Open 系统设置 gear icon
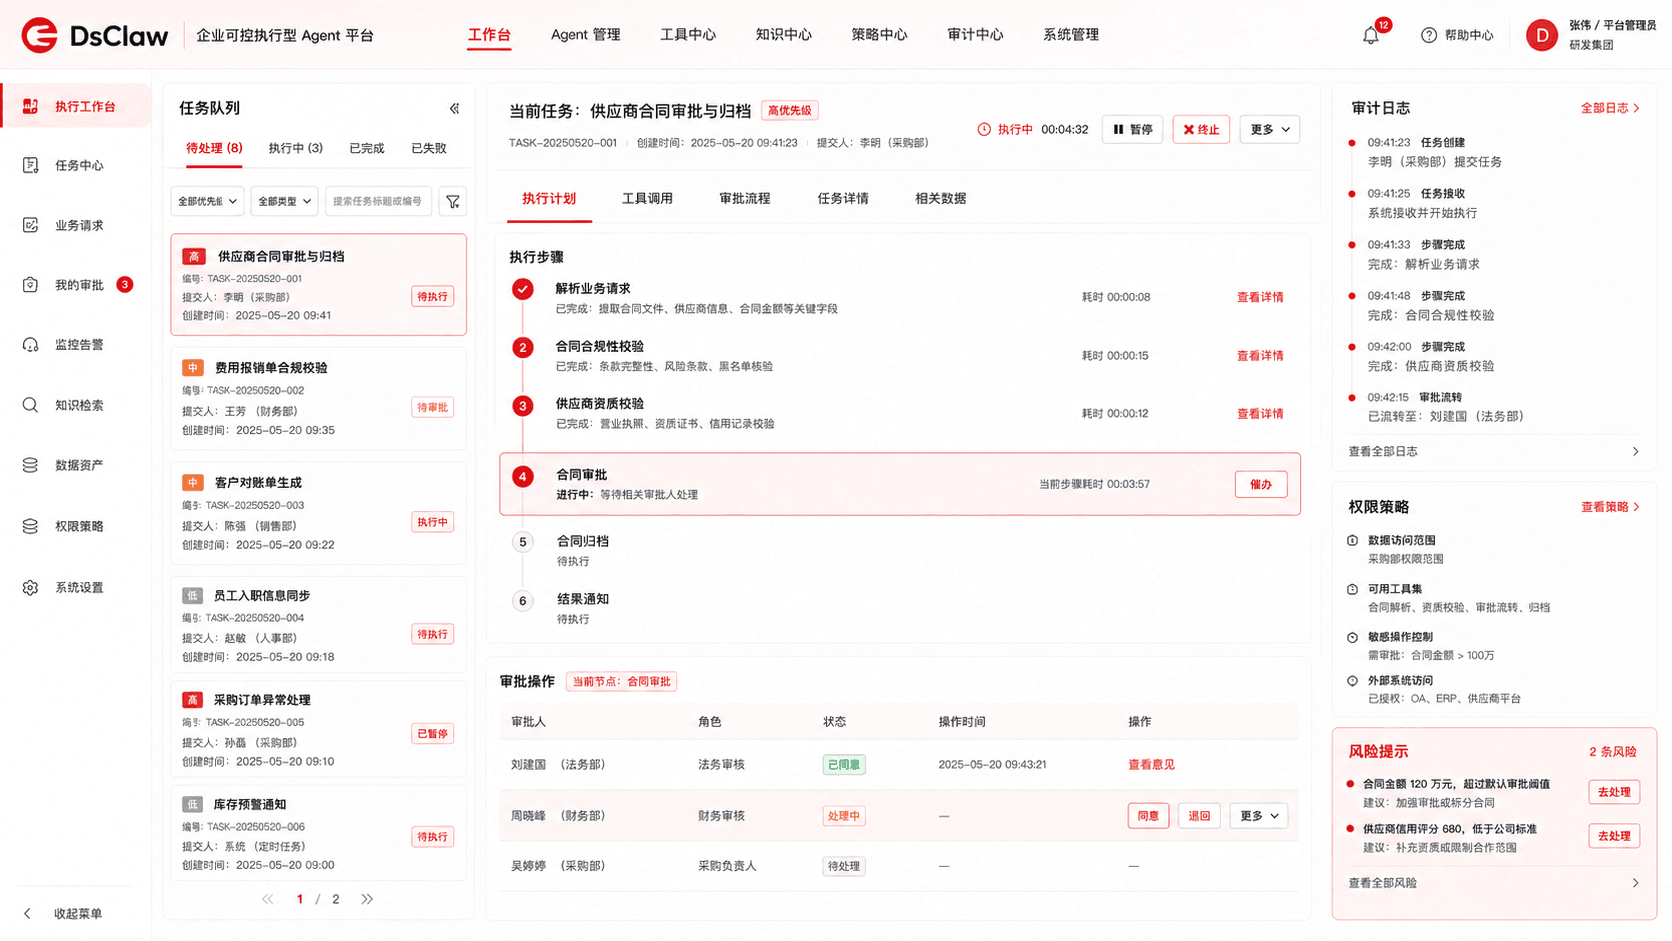Screen dimensions: 1672x941 point(30,588)
